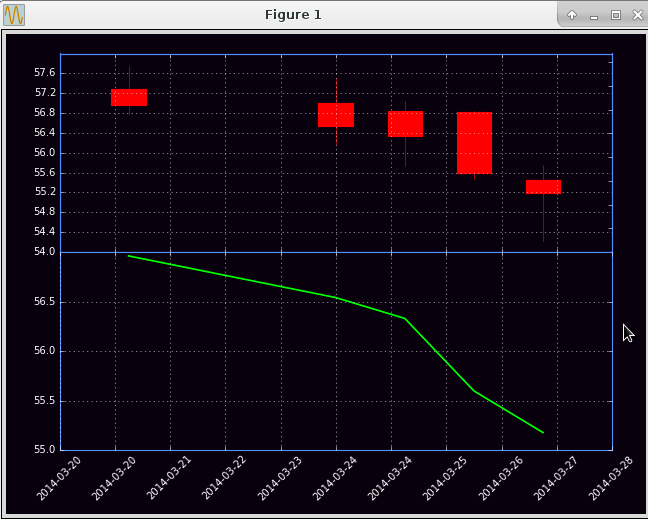Viewport: 648px width, 519px height.
Task: Click the 57.6 y-axis label
Action: pyautogui.click(x=45, y=73)
